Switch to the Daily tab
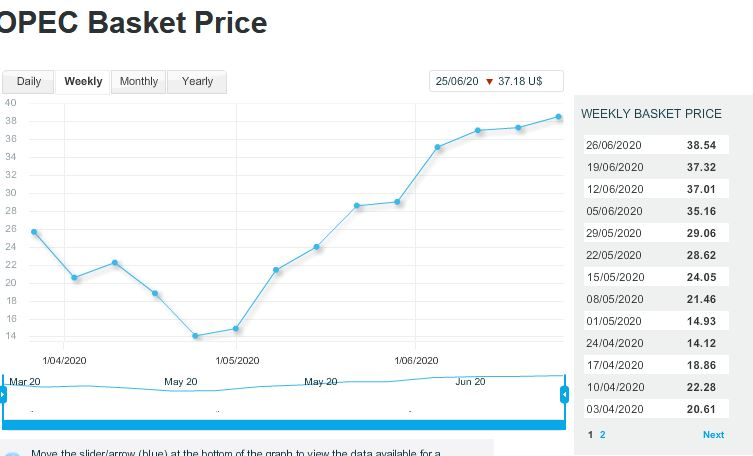Screen dimensions: 753x456 28,82
